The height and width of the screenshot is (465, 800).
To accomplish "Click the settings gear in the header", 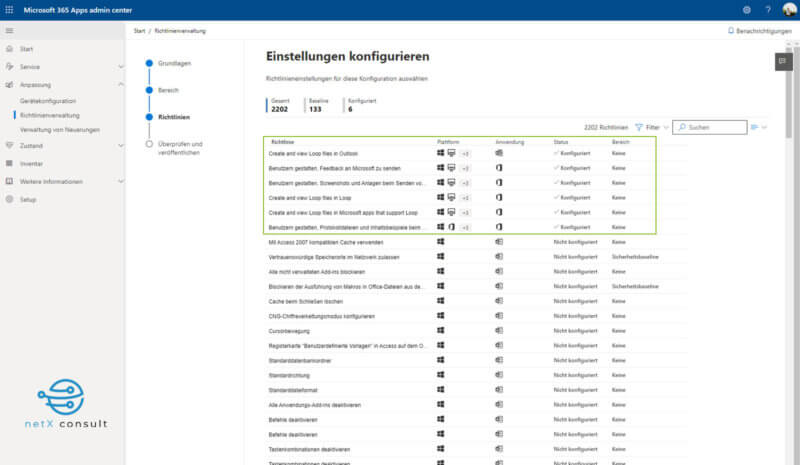I will (746, 9).
